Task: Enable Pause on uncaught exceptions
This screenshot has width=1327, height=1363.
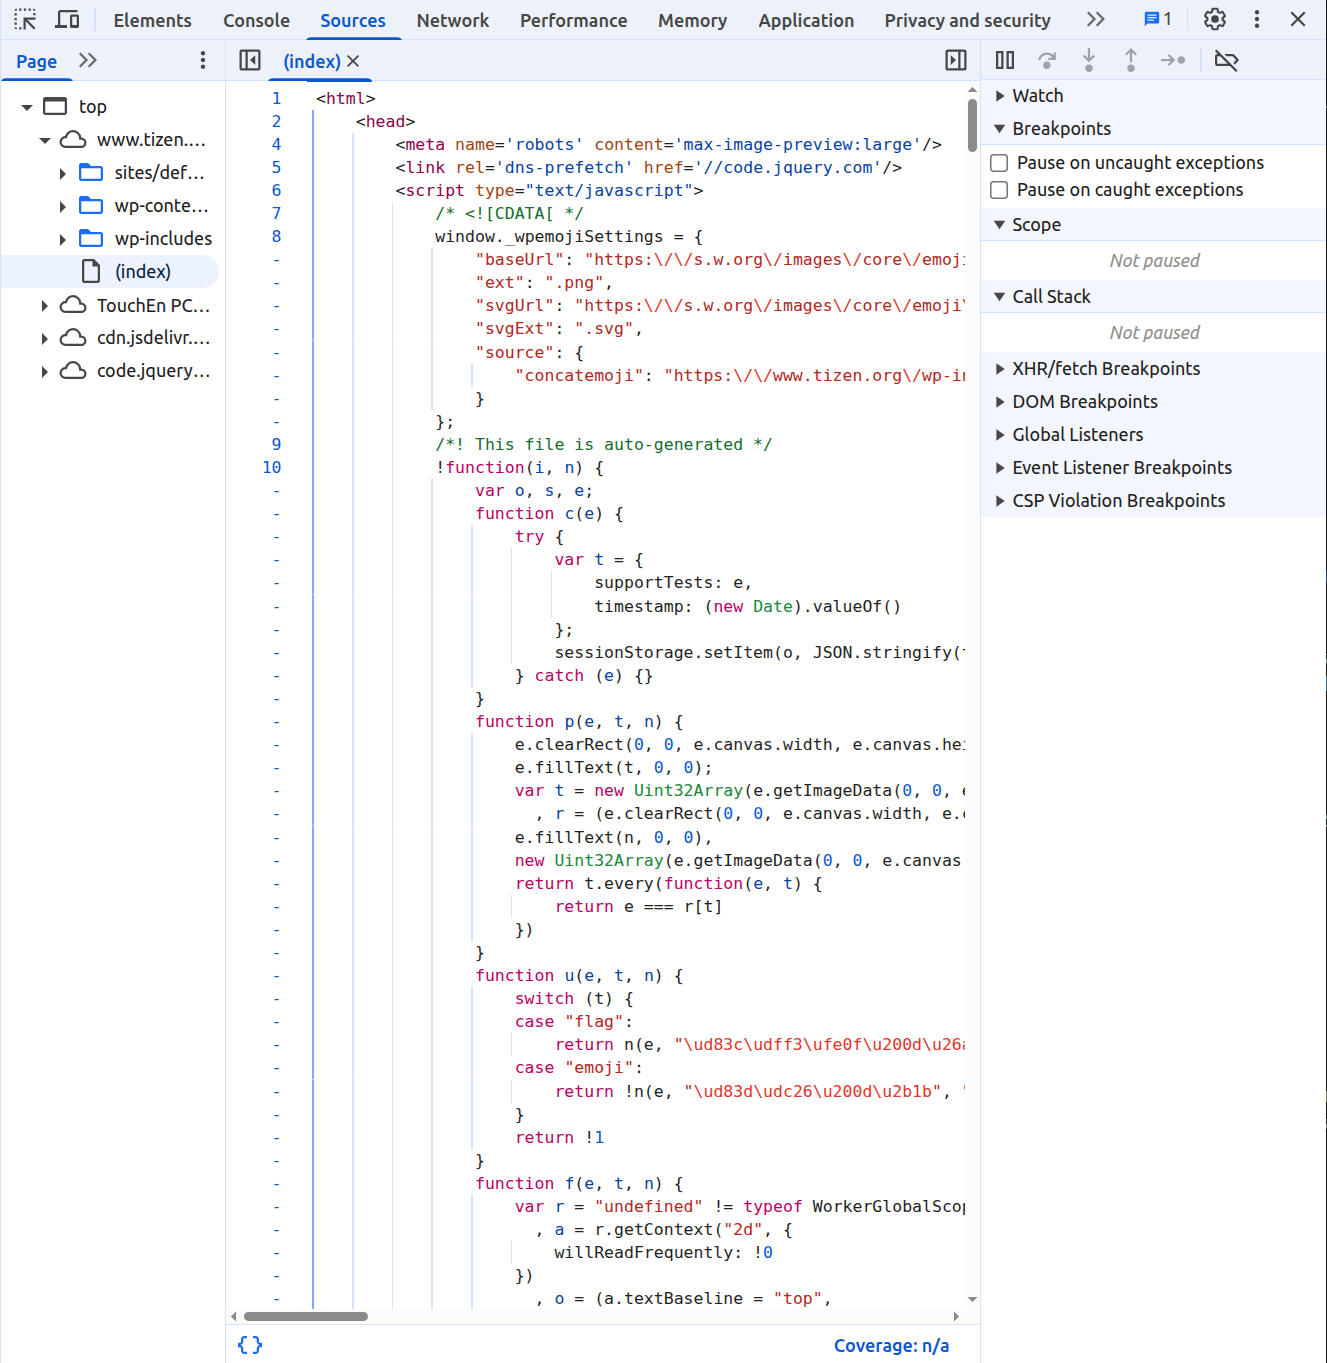Action: [x=999, y=163]
